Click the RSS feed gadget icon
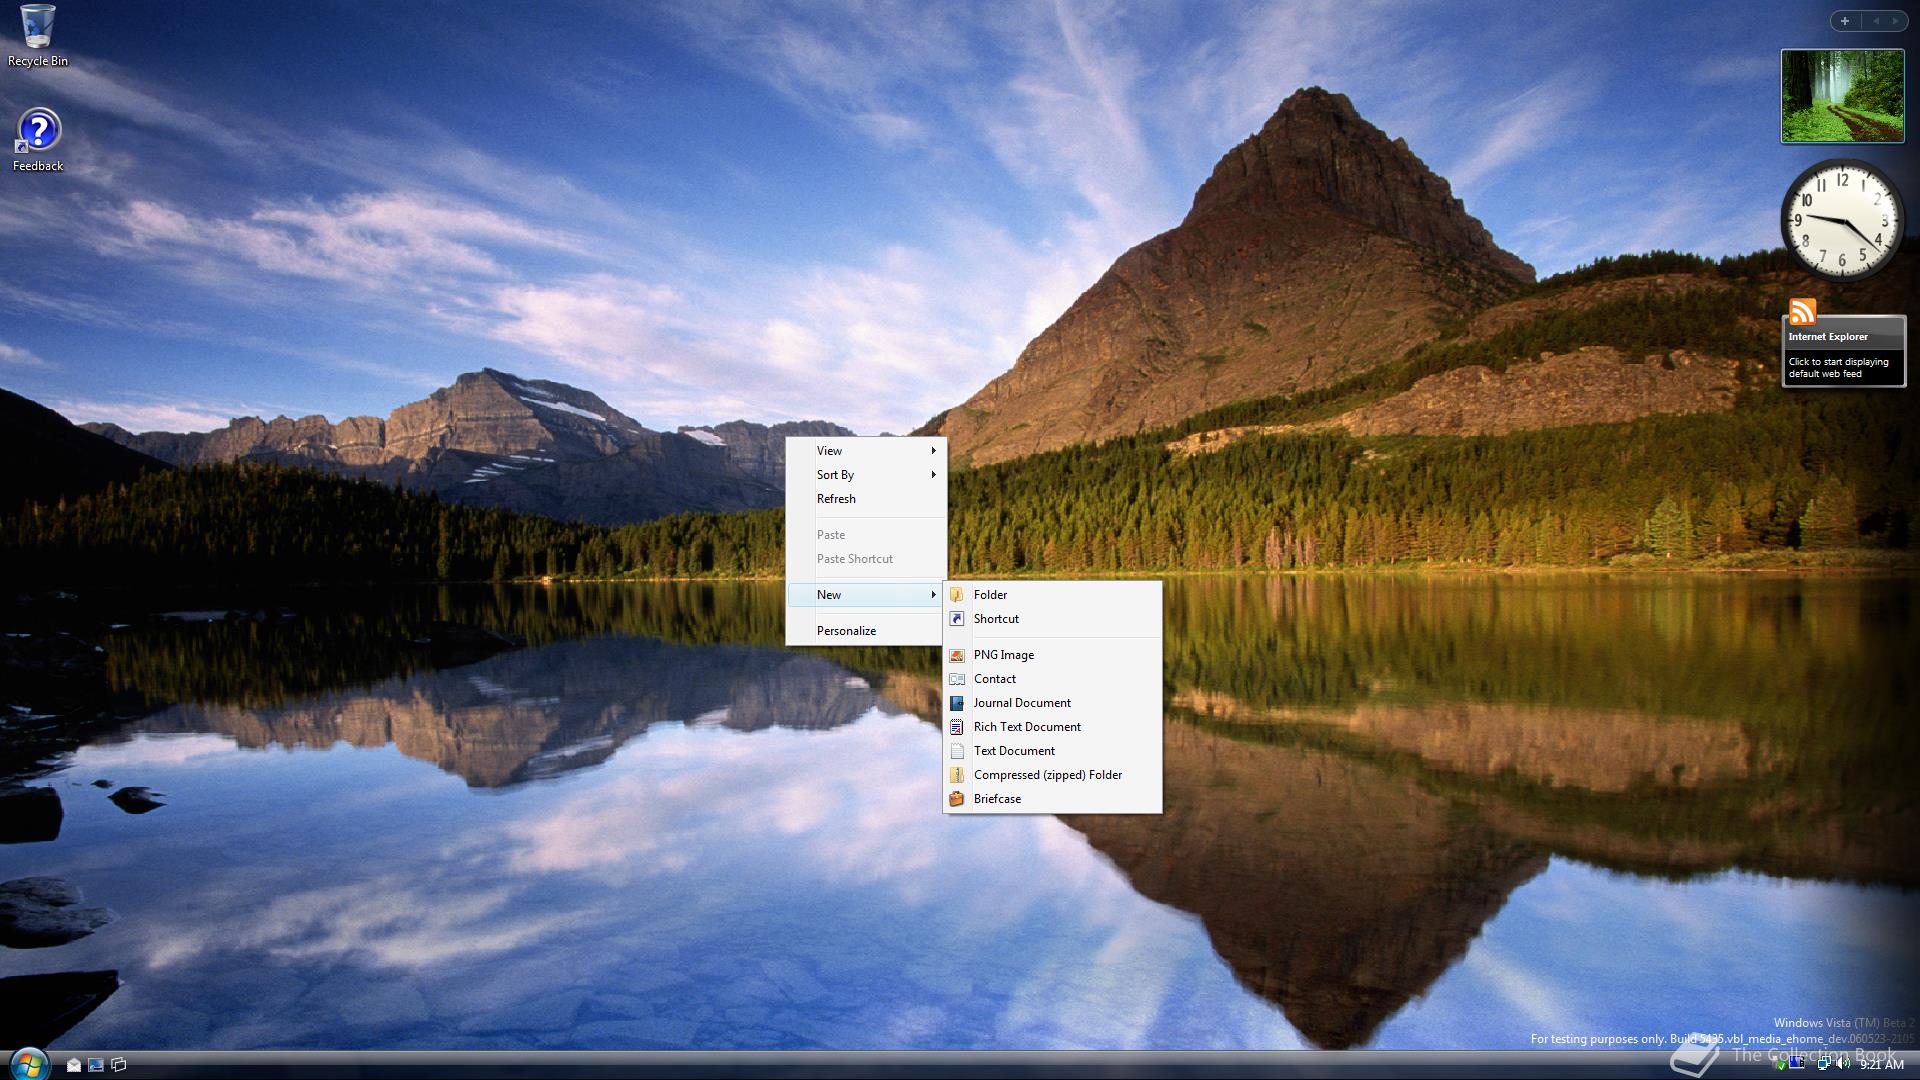Viewport: 1920px width, 1080px height. tap(1802, 312)
